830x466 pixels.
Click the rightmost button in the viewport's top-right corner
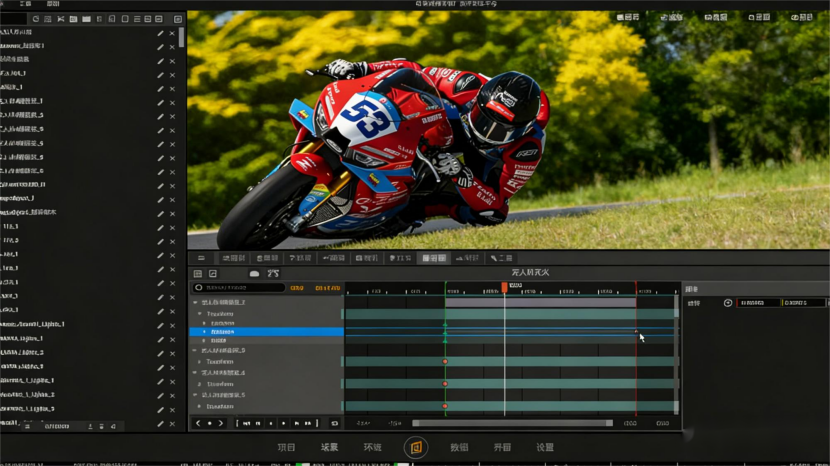802,17
